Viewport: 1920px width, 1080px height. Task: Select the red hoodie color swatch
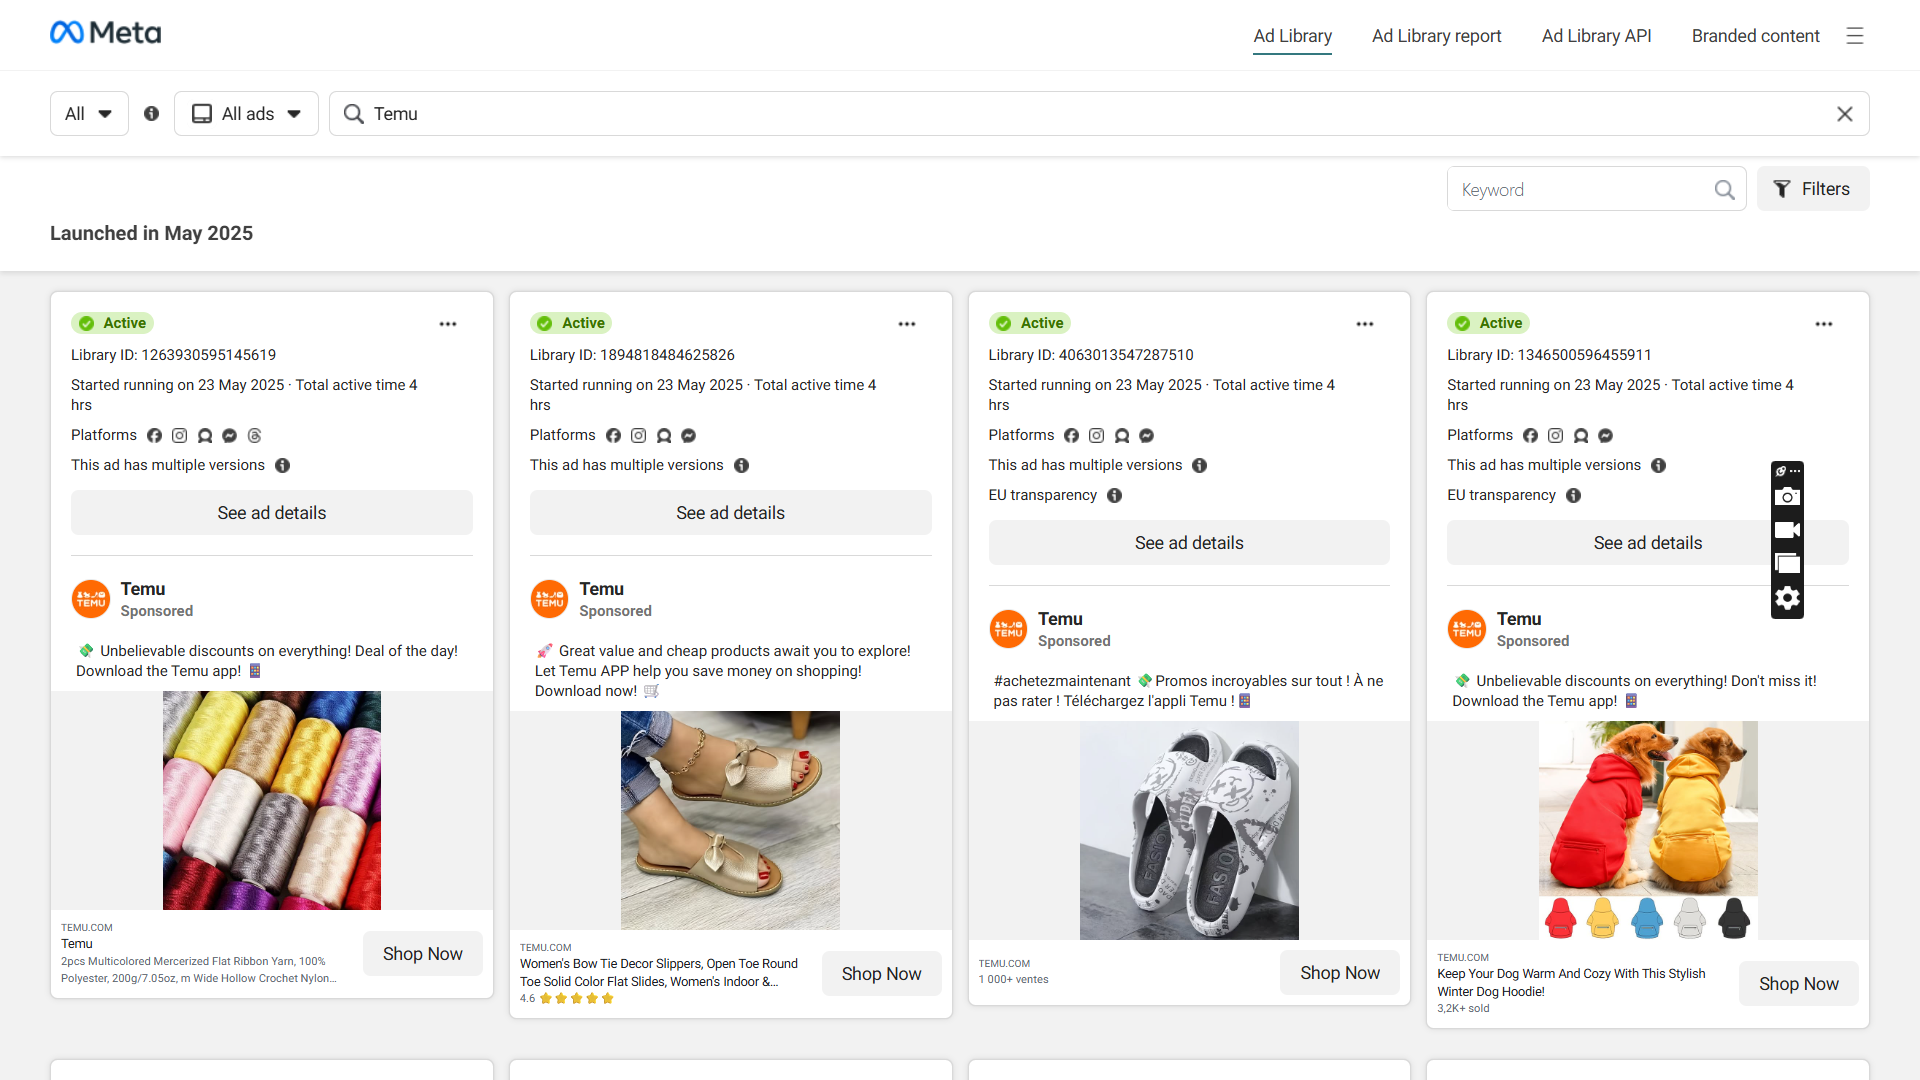tap(1560, 918)
